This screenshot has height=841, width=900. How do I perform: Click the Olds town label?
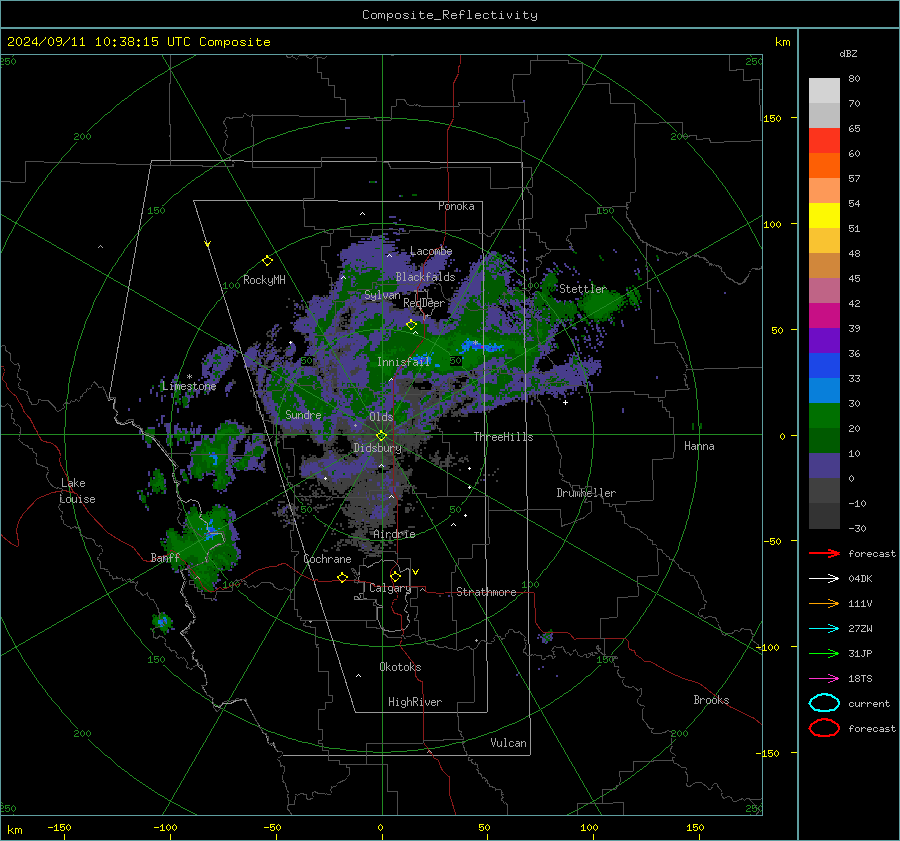tap(381, 417)
